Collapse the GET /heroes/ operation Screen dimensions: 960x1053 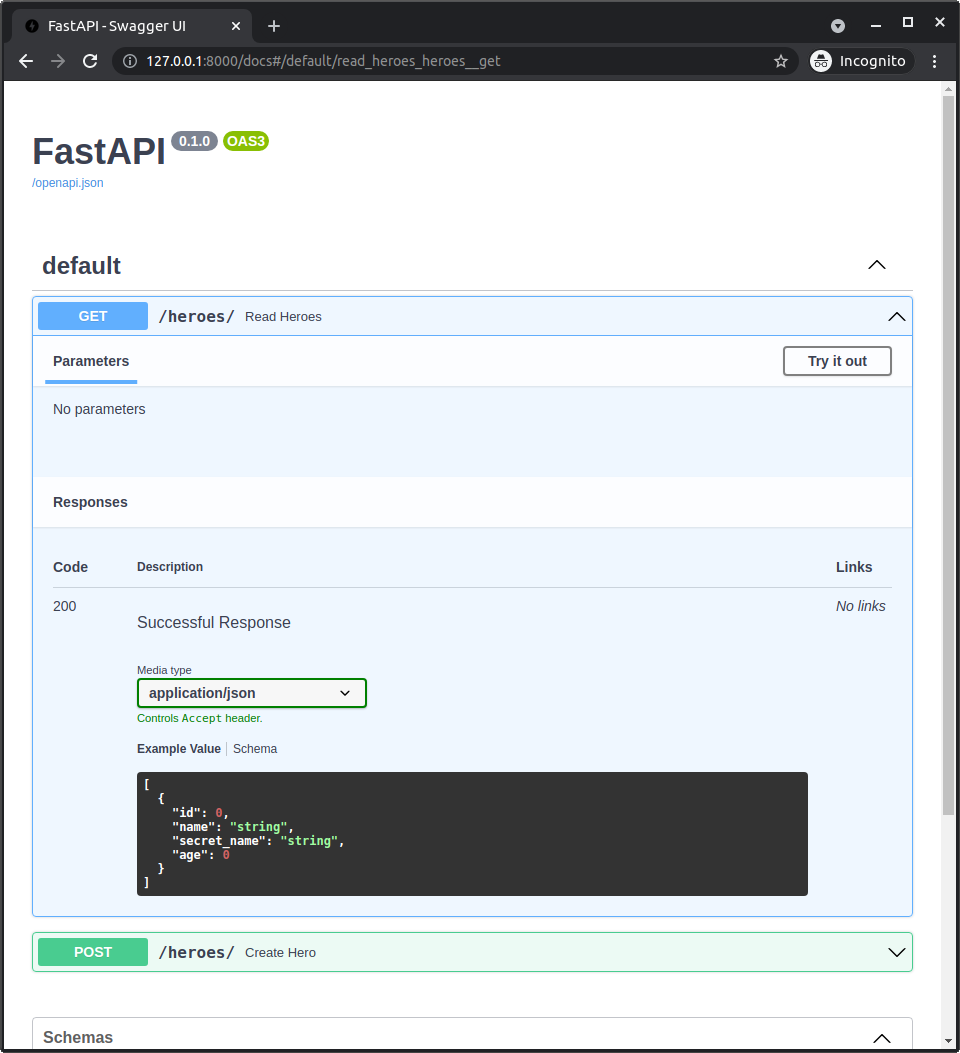pos(896,316)
